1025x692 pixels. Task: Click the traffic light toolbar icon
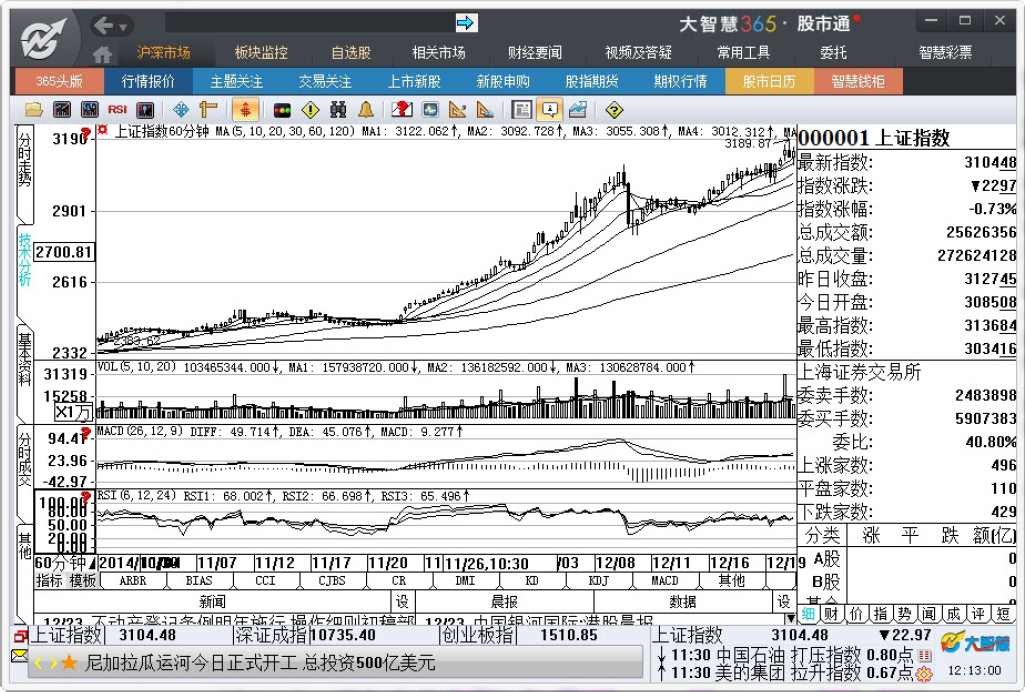(x=282, y=110)
